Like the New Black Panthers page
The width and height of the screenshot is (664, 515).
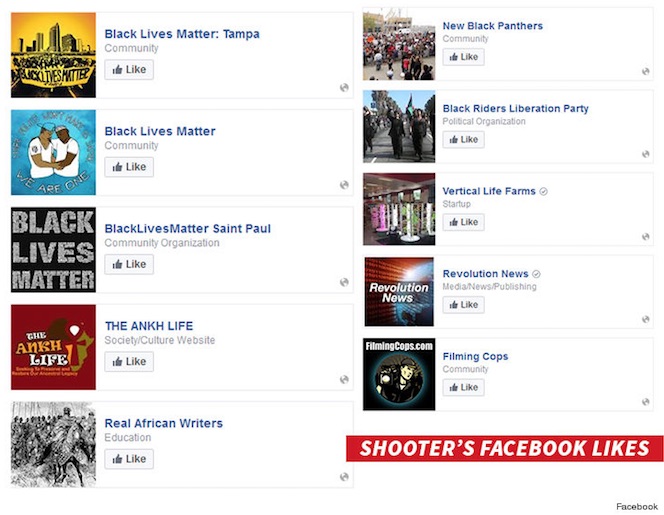tap(464, 57)
